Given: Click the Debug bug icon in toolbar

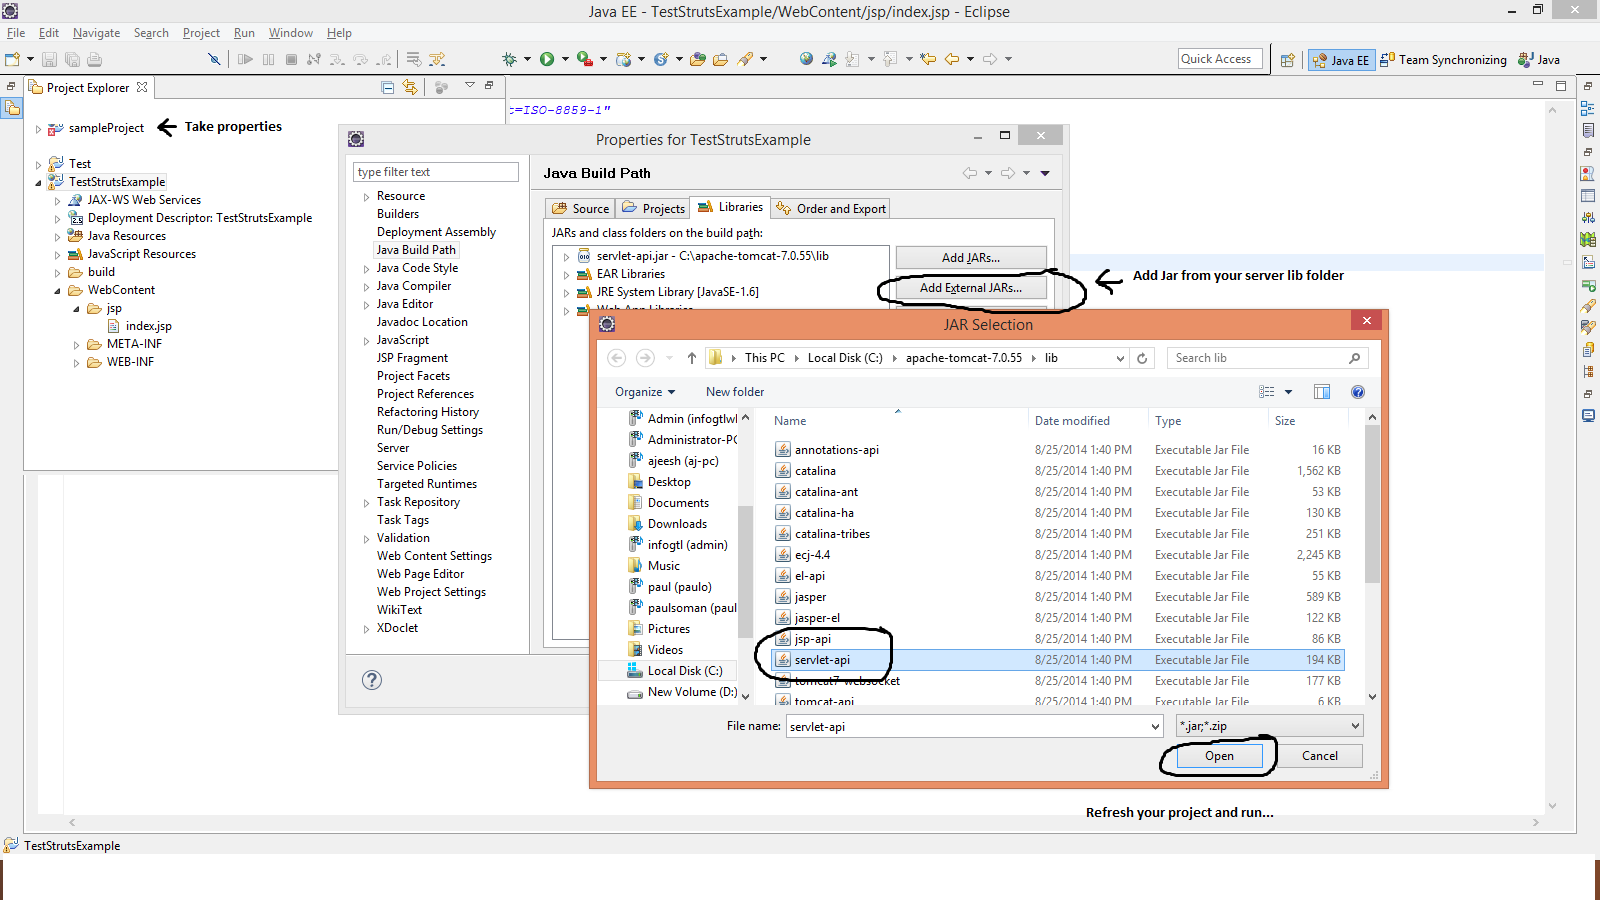Looking at the screenshot, I should (509, 60).
